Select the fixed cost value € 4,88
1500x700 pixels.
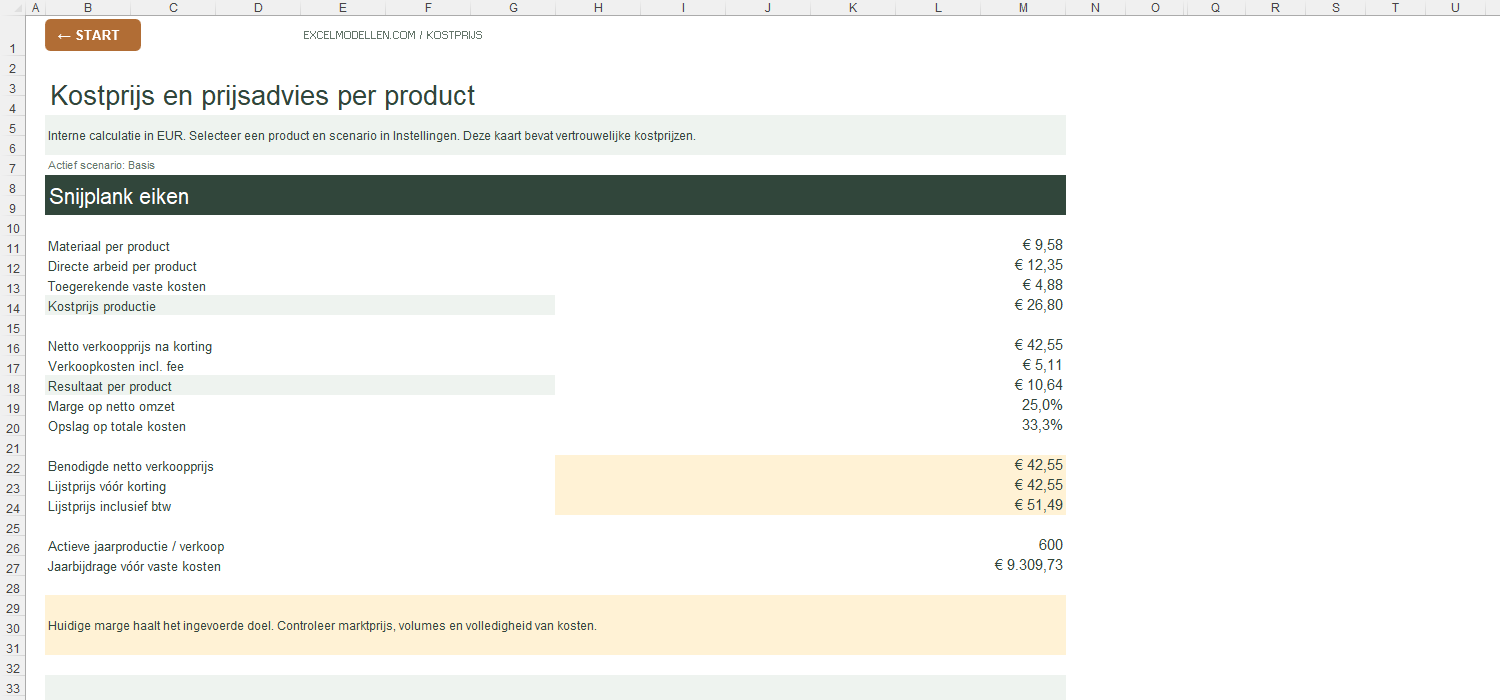click(1042, 285)
